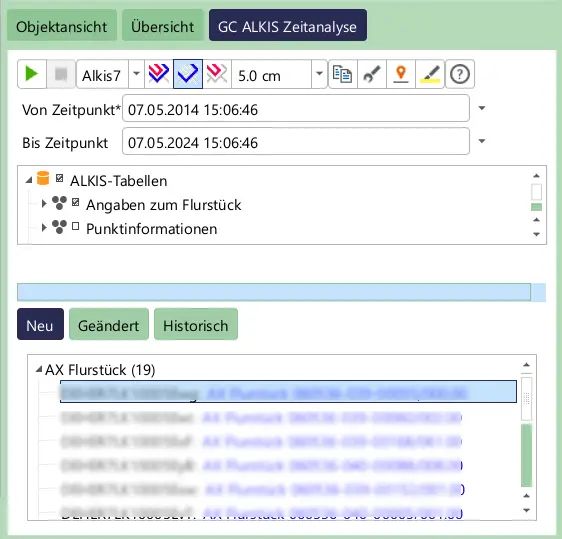Click the grey stop button

click(x=61, y=74)
